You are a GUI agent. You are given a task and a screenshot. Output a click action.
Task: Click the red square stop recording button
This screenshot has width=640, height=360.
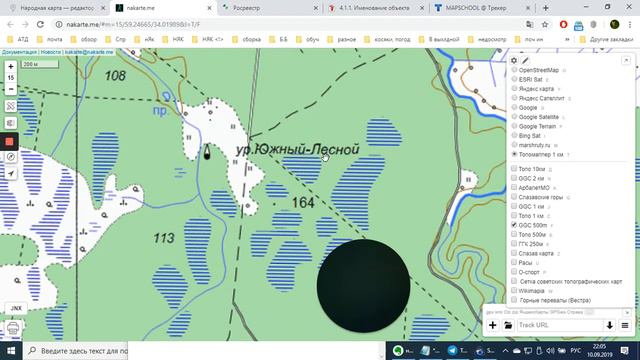pyautogui.click(x=10, y=142)
